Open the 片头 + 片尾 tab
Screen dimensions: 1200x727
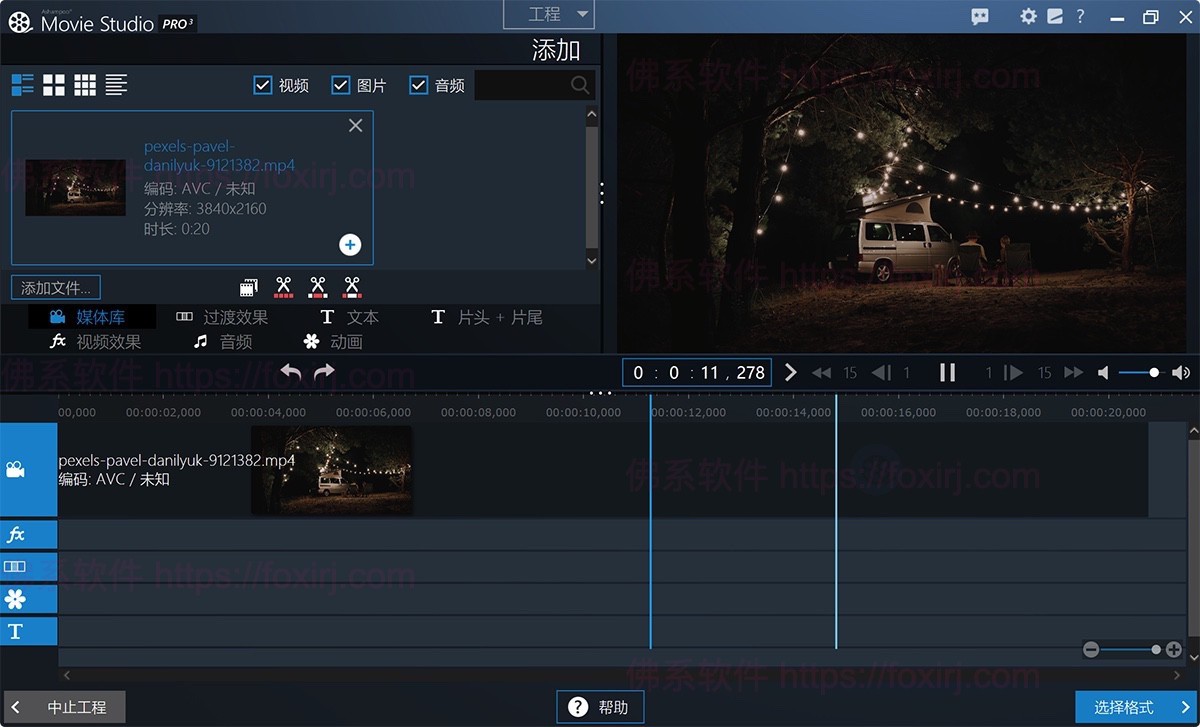(487, 317)
